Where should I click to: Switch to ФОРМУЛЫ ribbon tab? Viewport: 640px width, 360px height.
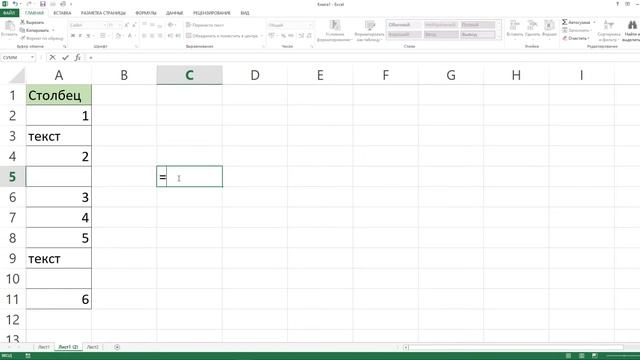pyautogui.click(x=146, y=13)
